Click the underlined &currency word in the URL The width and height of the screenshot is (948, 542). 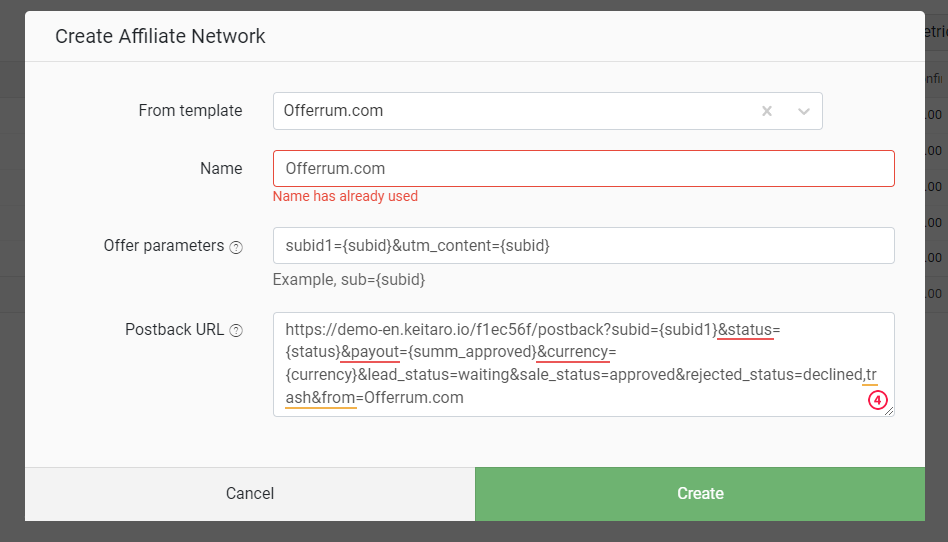click(x=573, y=352)
